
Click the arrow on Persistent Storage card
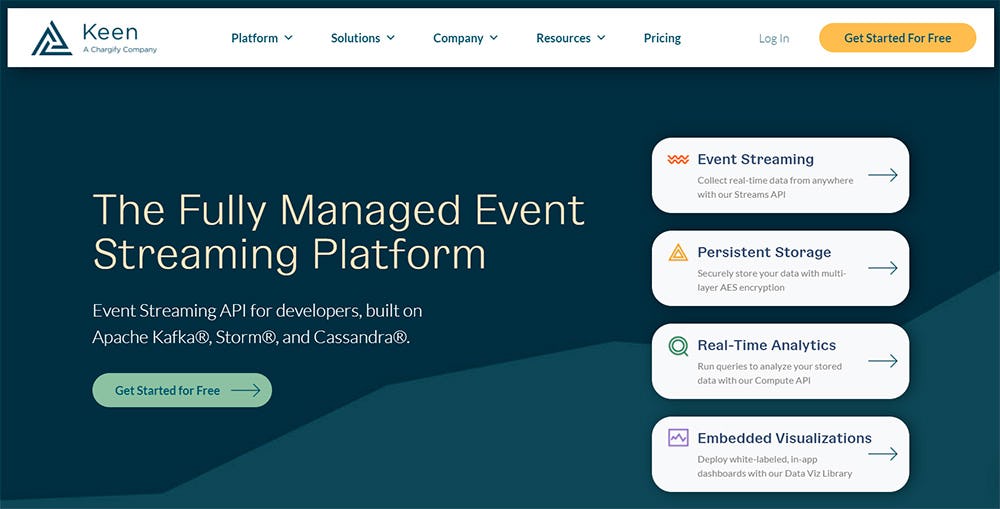pos(883,268)
